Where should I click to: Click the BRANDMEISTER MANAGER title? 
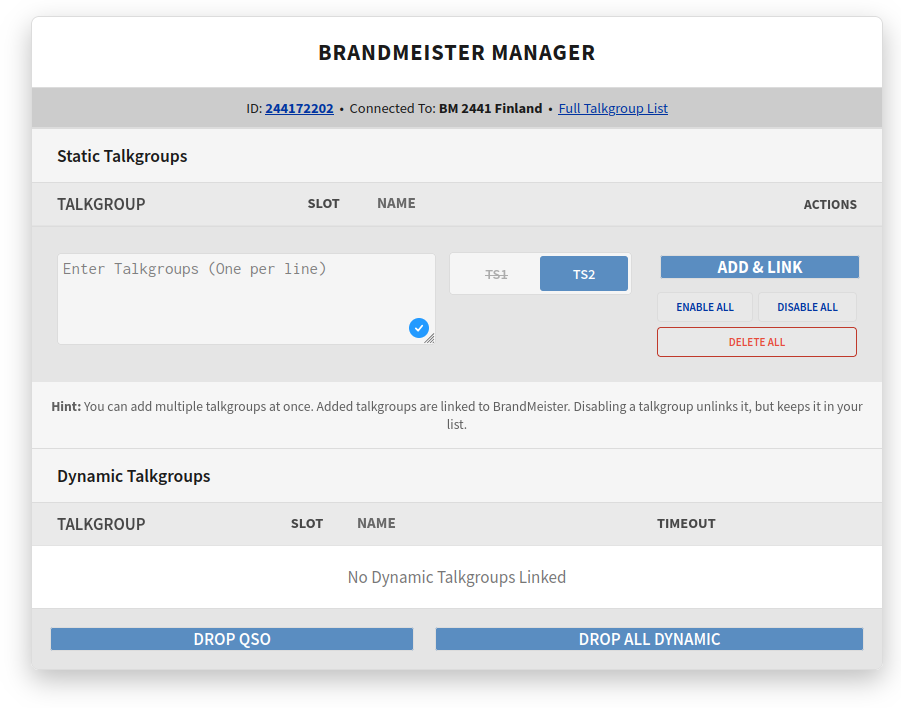click(457, 52)
